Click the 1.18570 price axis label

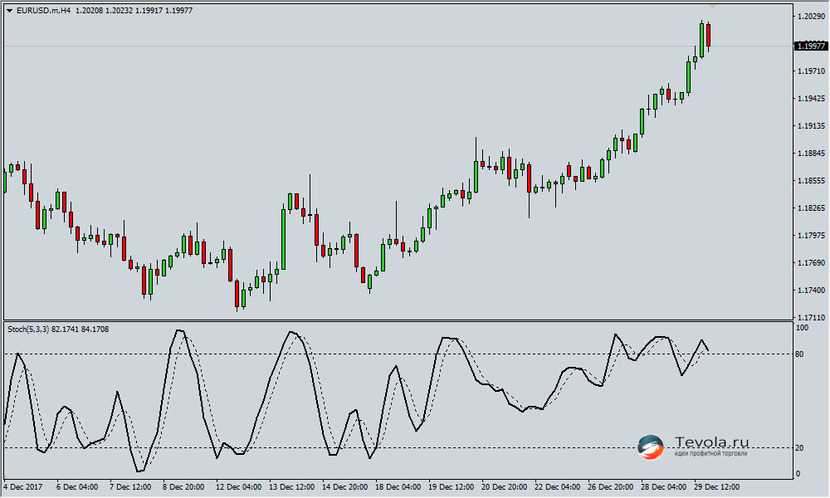click(810, 182)
